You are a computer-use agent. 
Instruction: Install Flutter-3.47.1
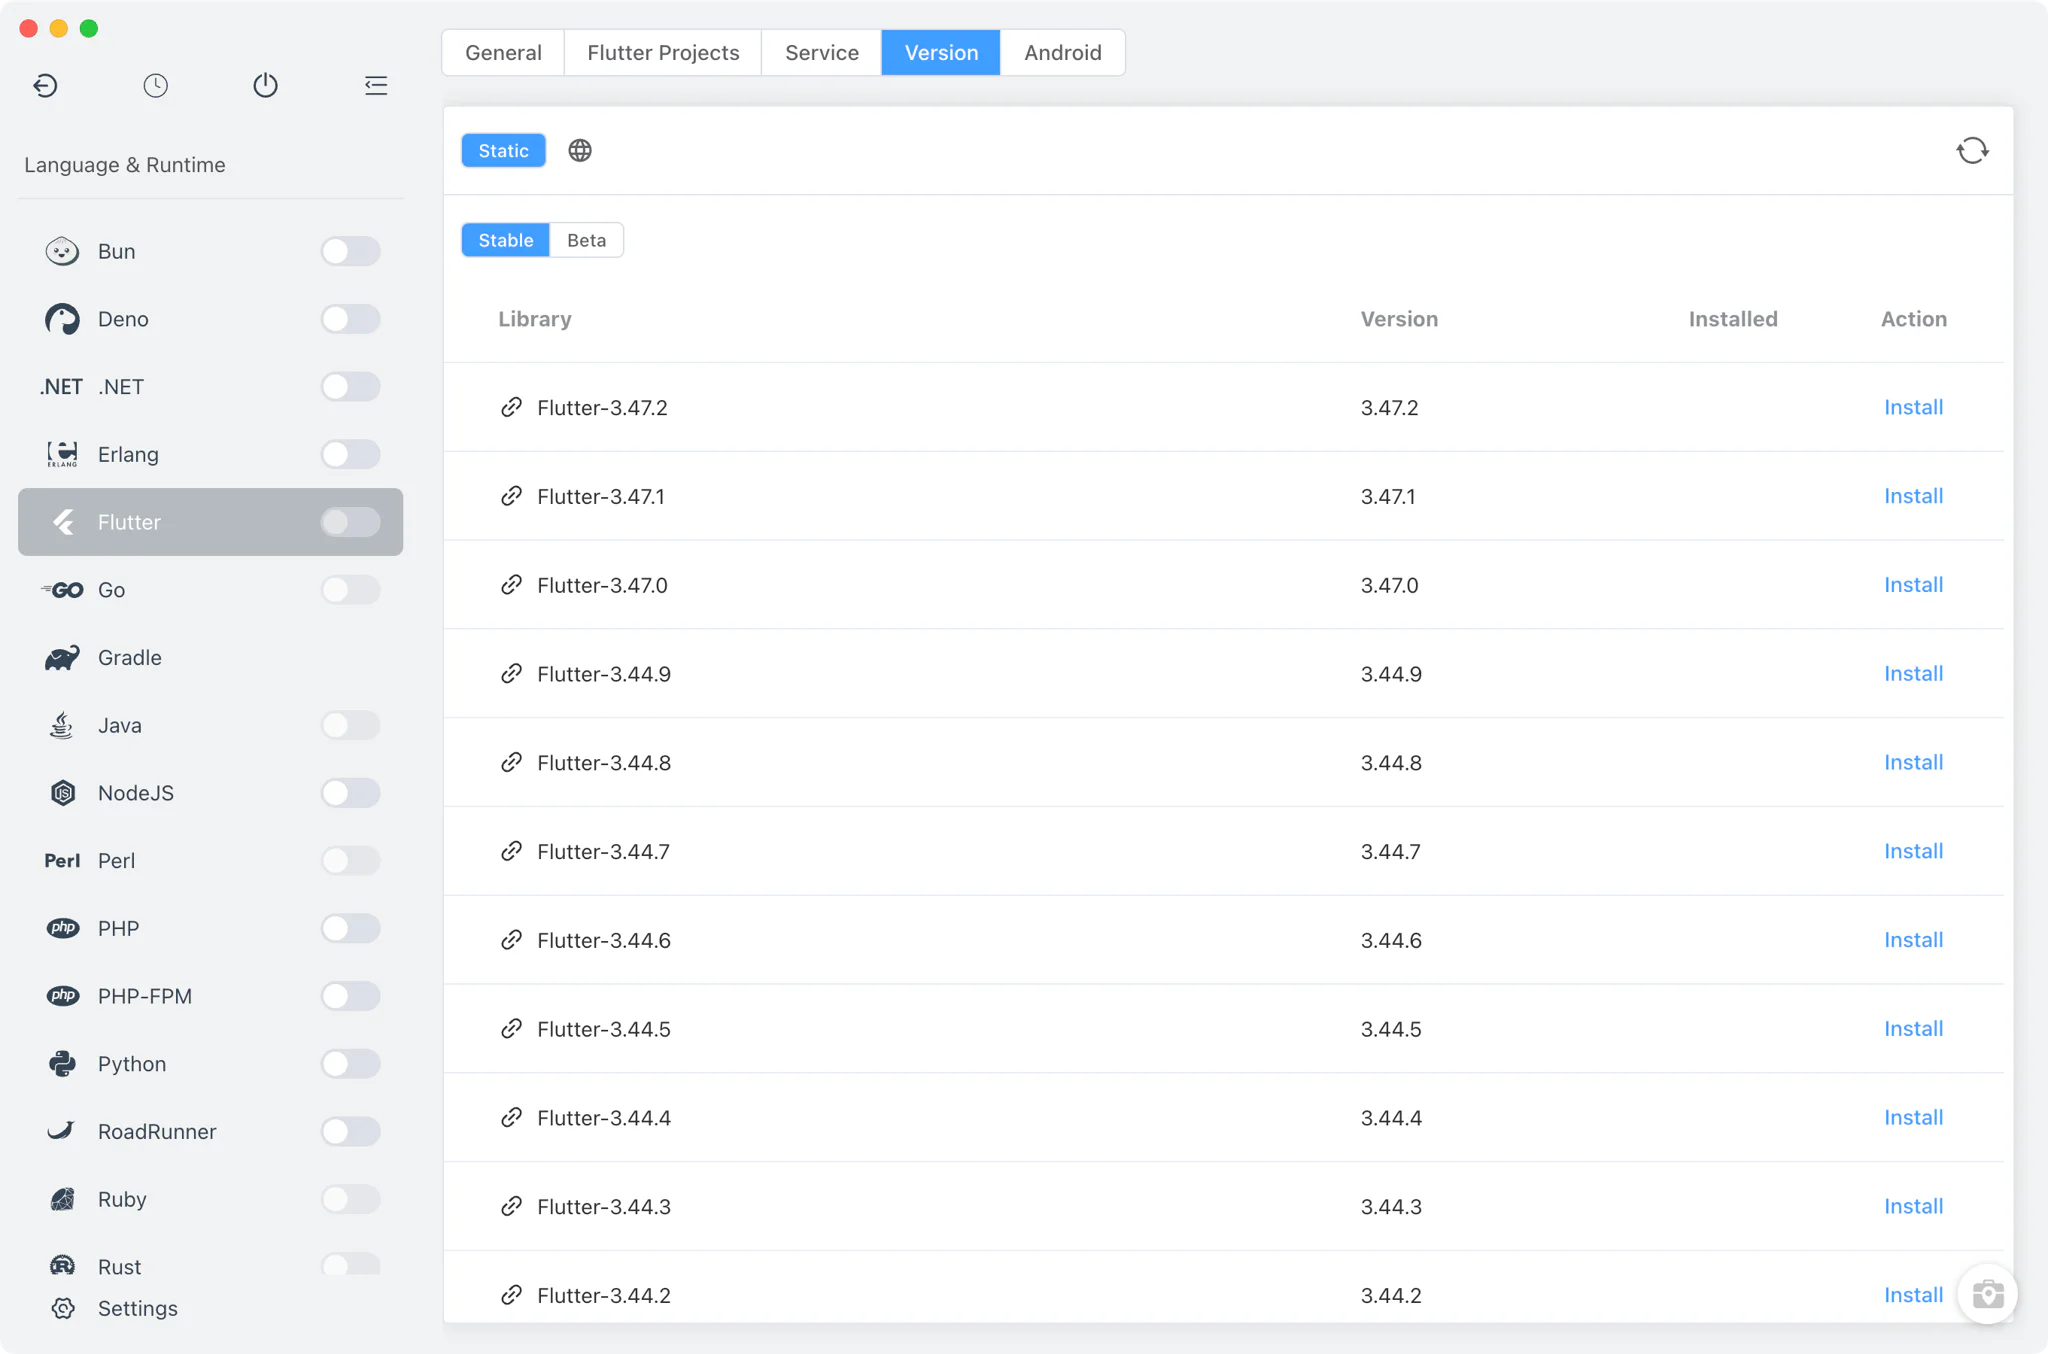coord(1913,496)
